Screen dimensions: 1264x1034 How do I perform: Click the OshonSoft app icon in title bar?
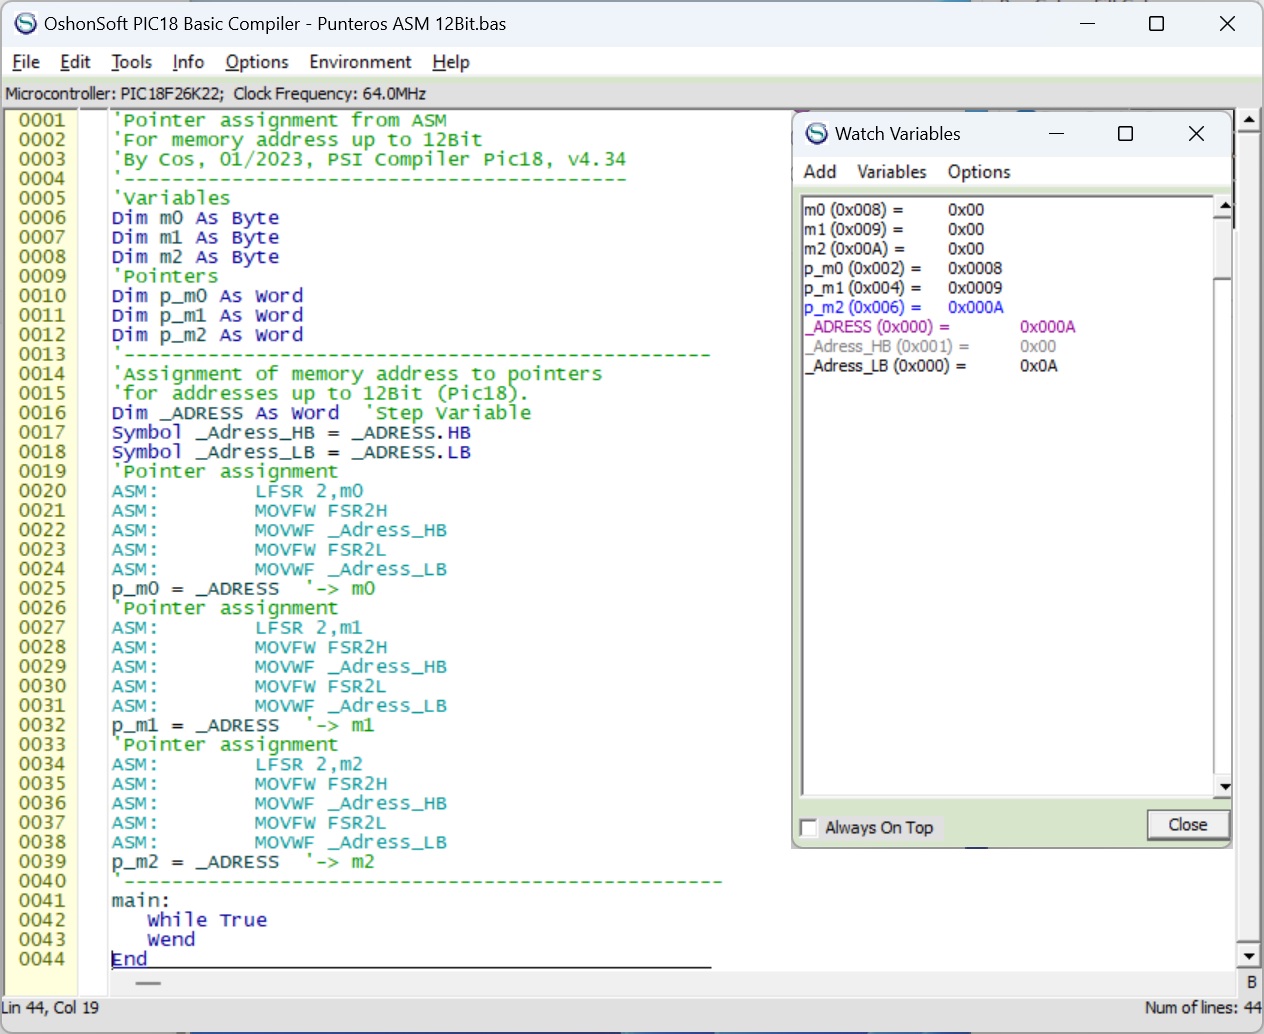pos(25,23)
